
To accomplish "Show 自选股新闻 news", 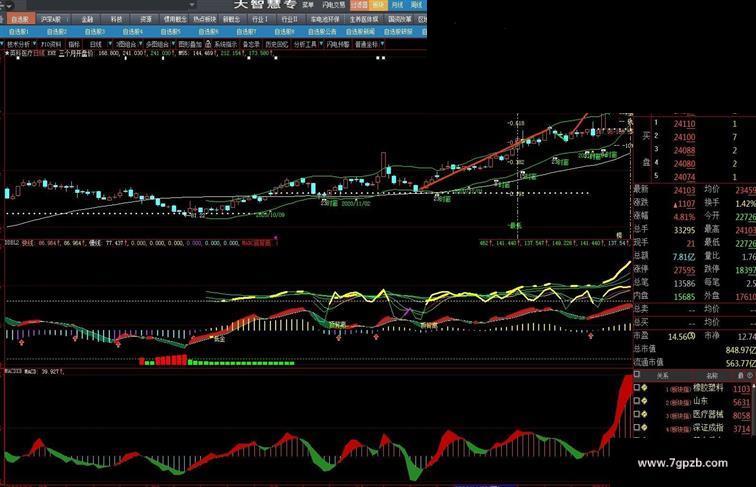I will tap(360, 32).
